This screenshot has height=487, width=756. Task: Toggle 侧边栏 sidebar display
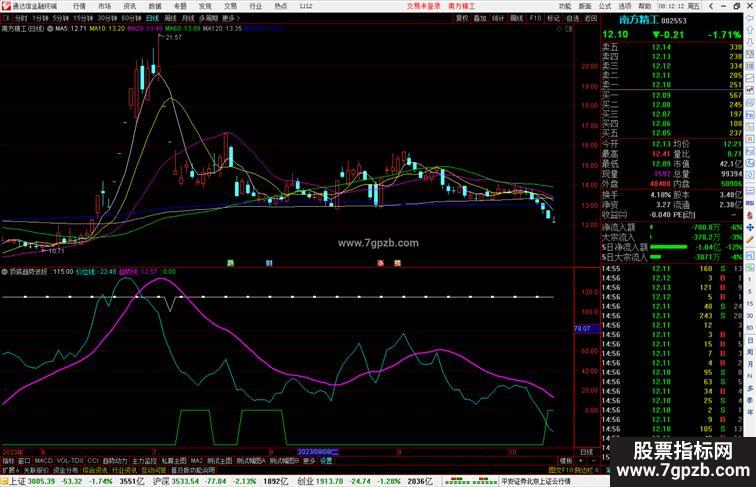click(585, 470)
